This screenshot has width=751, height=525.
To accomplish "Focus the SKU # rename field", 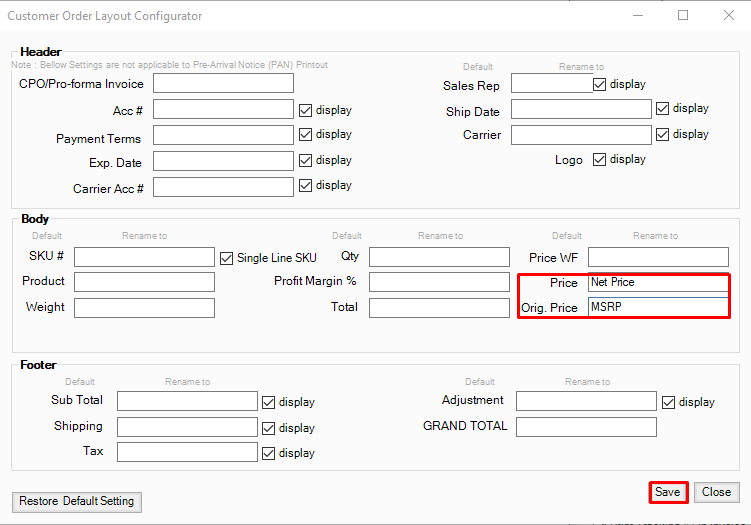I will tap(144, 257).
